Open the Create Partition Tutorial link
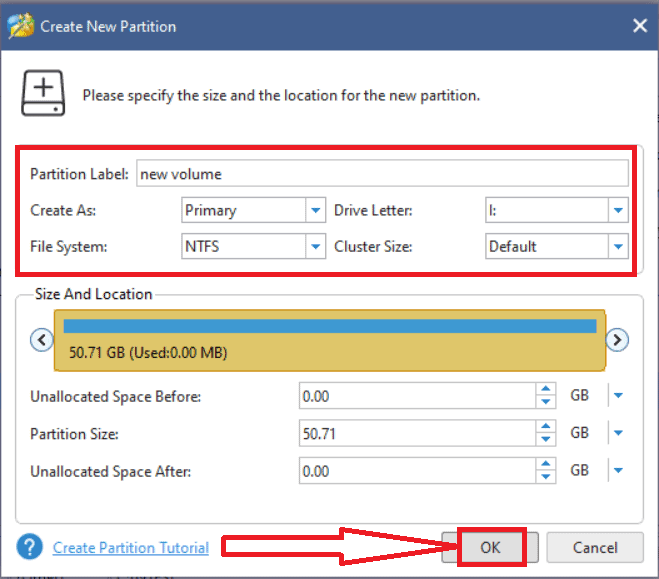 click(131, 547)
